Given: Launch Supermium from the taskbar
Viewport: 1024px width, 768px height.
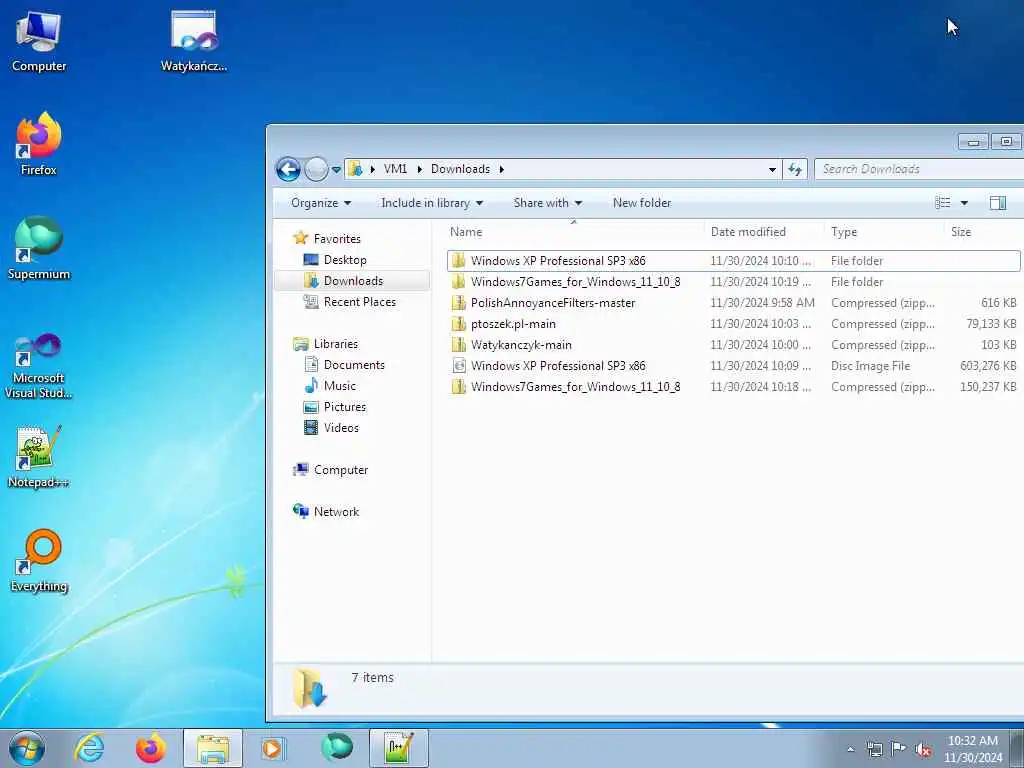Looking at the screenshot, I should click(337, 748).
